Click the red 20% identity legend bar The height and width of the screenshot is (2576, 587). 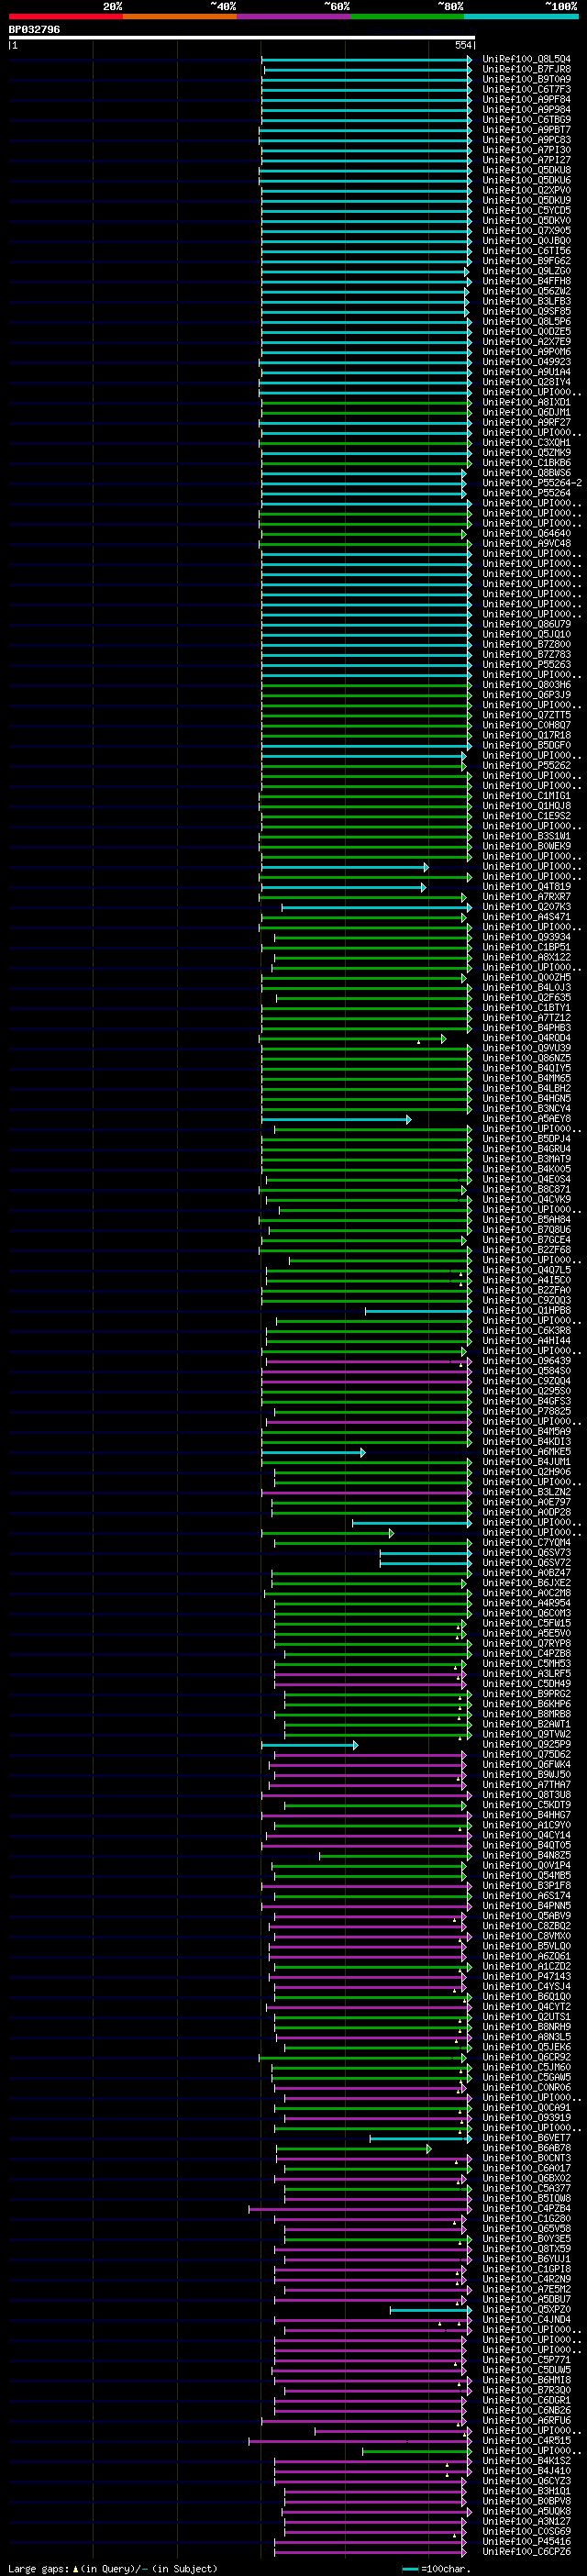pyautogui.click(x=66, y=16)
